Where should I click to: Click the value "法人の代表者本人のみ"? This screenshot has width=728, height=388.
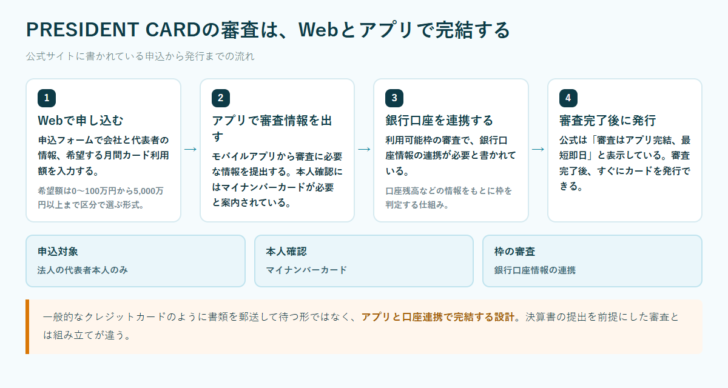click(x=83, y=270)
